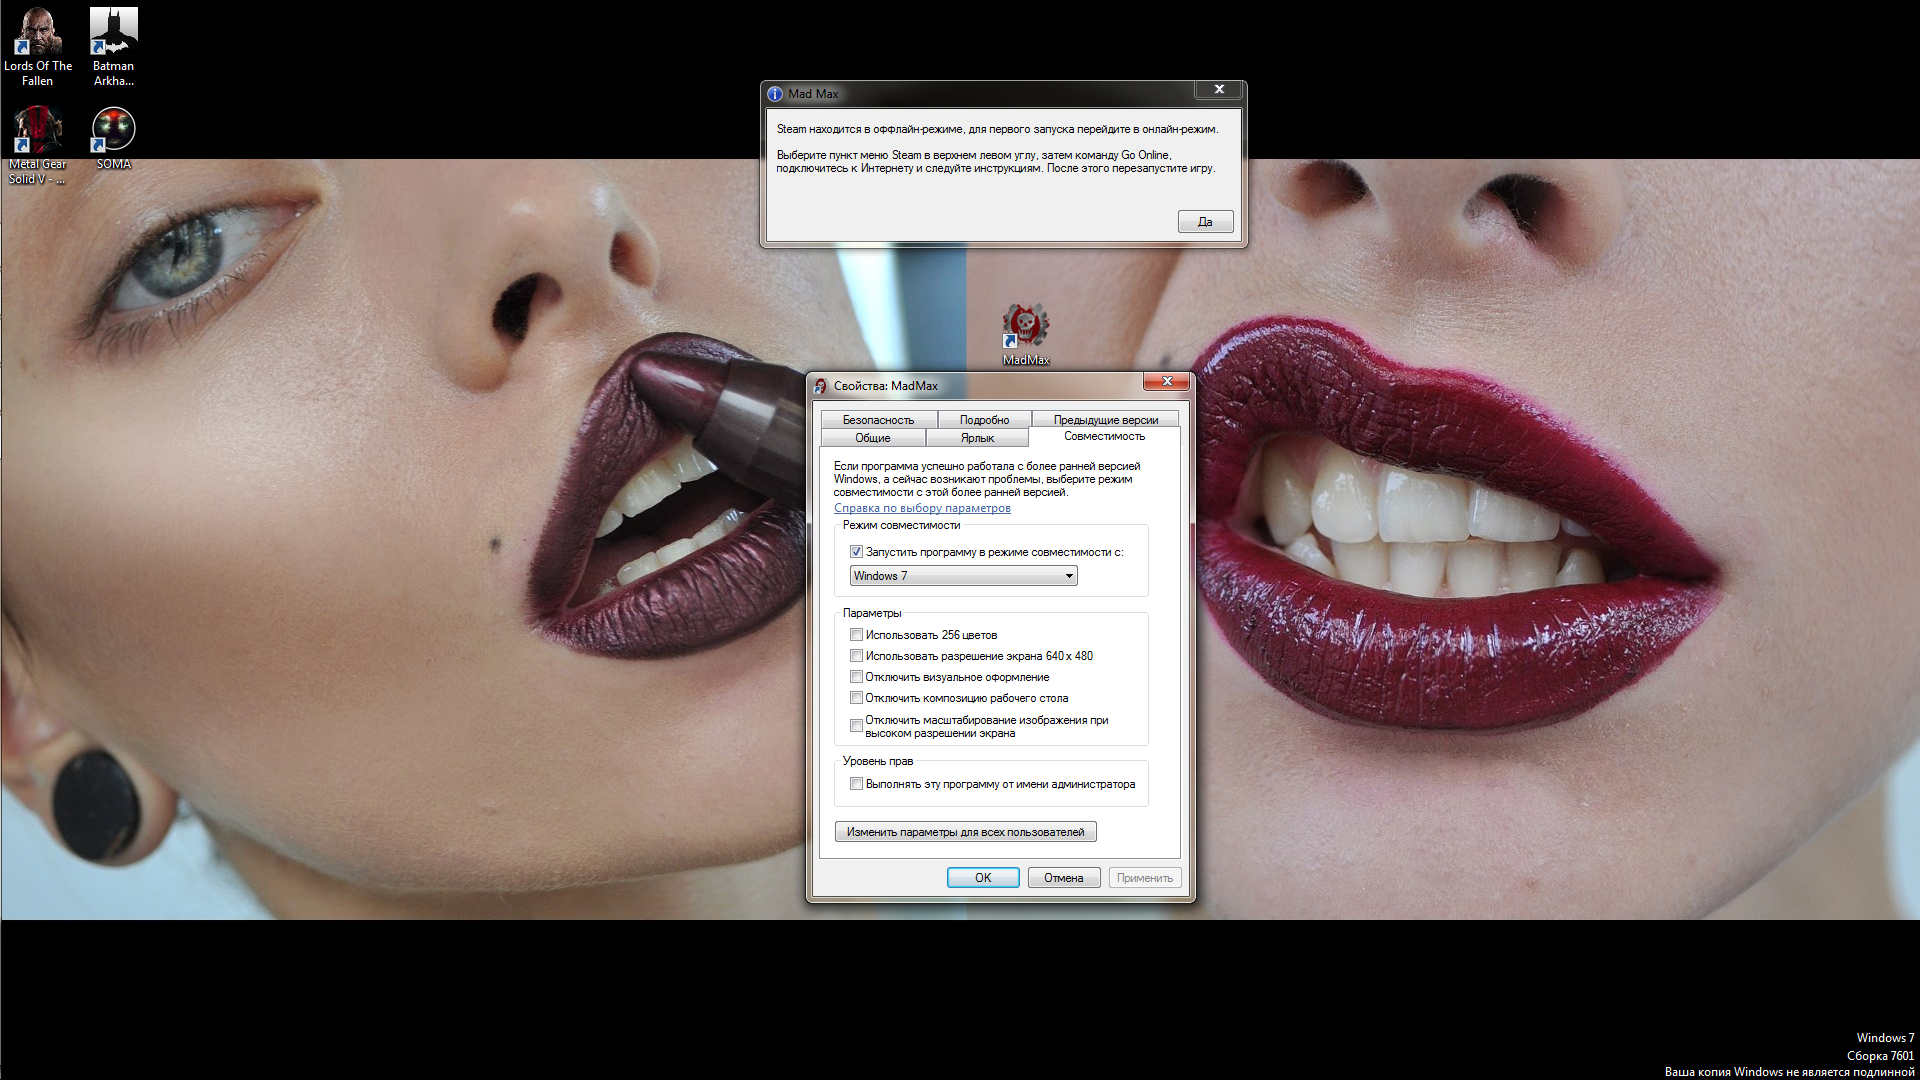Click the Steam offline-mode message text
Screen dimensions: 1920x1080
pos(997,129)
